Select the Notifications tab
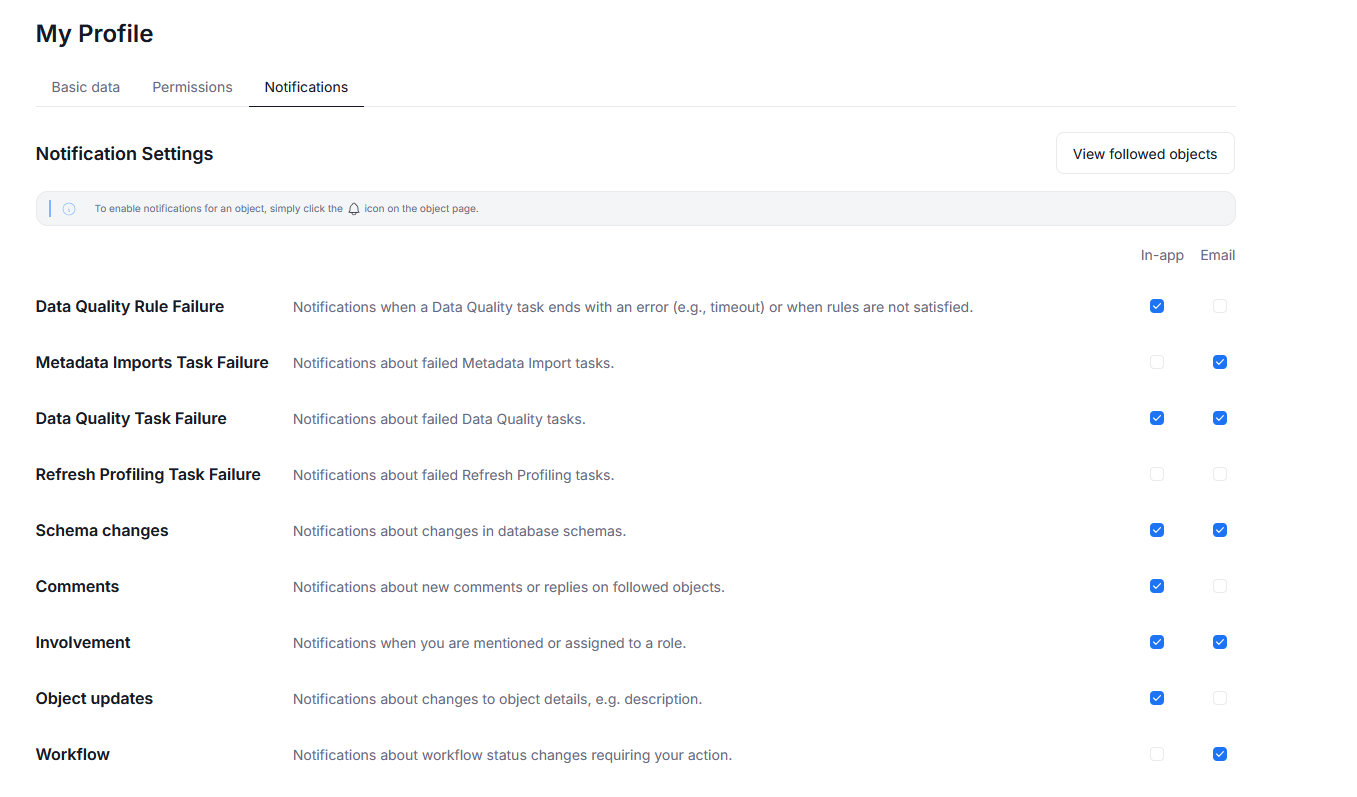Viewport: 1357px width, 797px height. pos(306,87)
